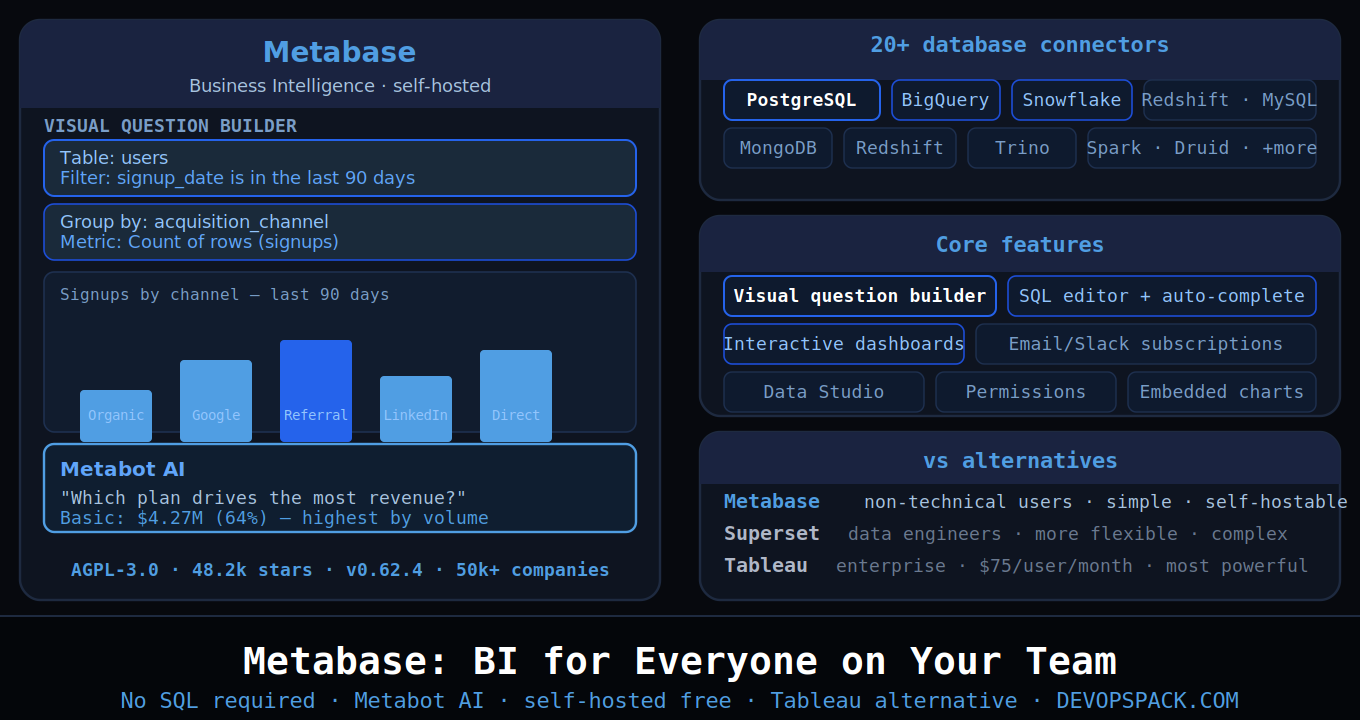Open the Spark · Druid · +more chip
This screenshot has height=720, width=1360.
pyautogui.click(x=1202, y=148)
